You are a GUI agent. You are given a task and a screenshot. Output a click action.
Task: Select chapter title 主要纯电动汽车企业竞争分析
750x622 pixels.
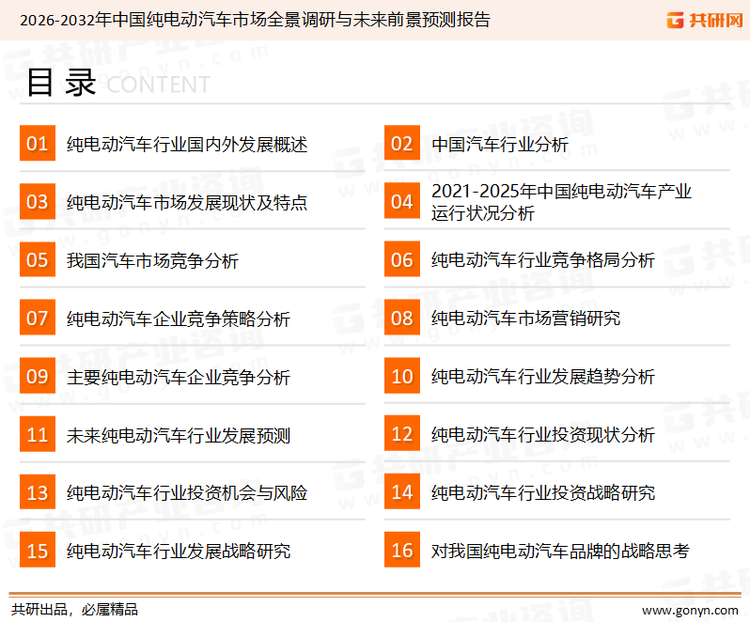point(178,378)
